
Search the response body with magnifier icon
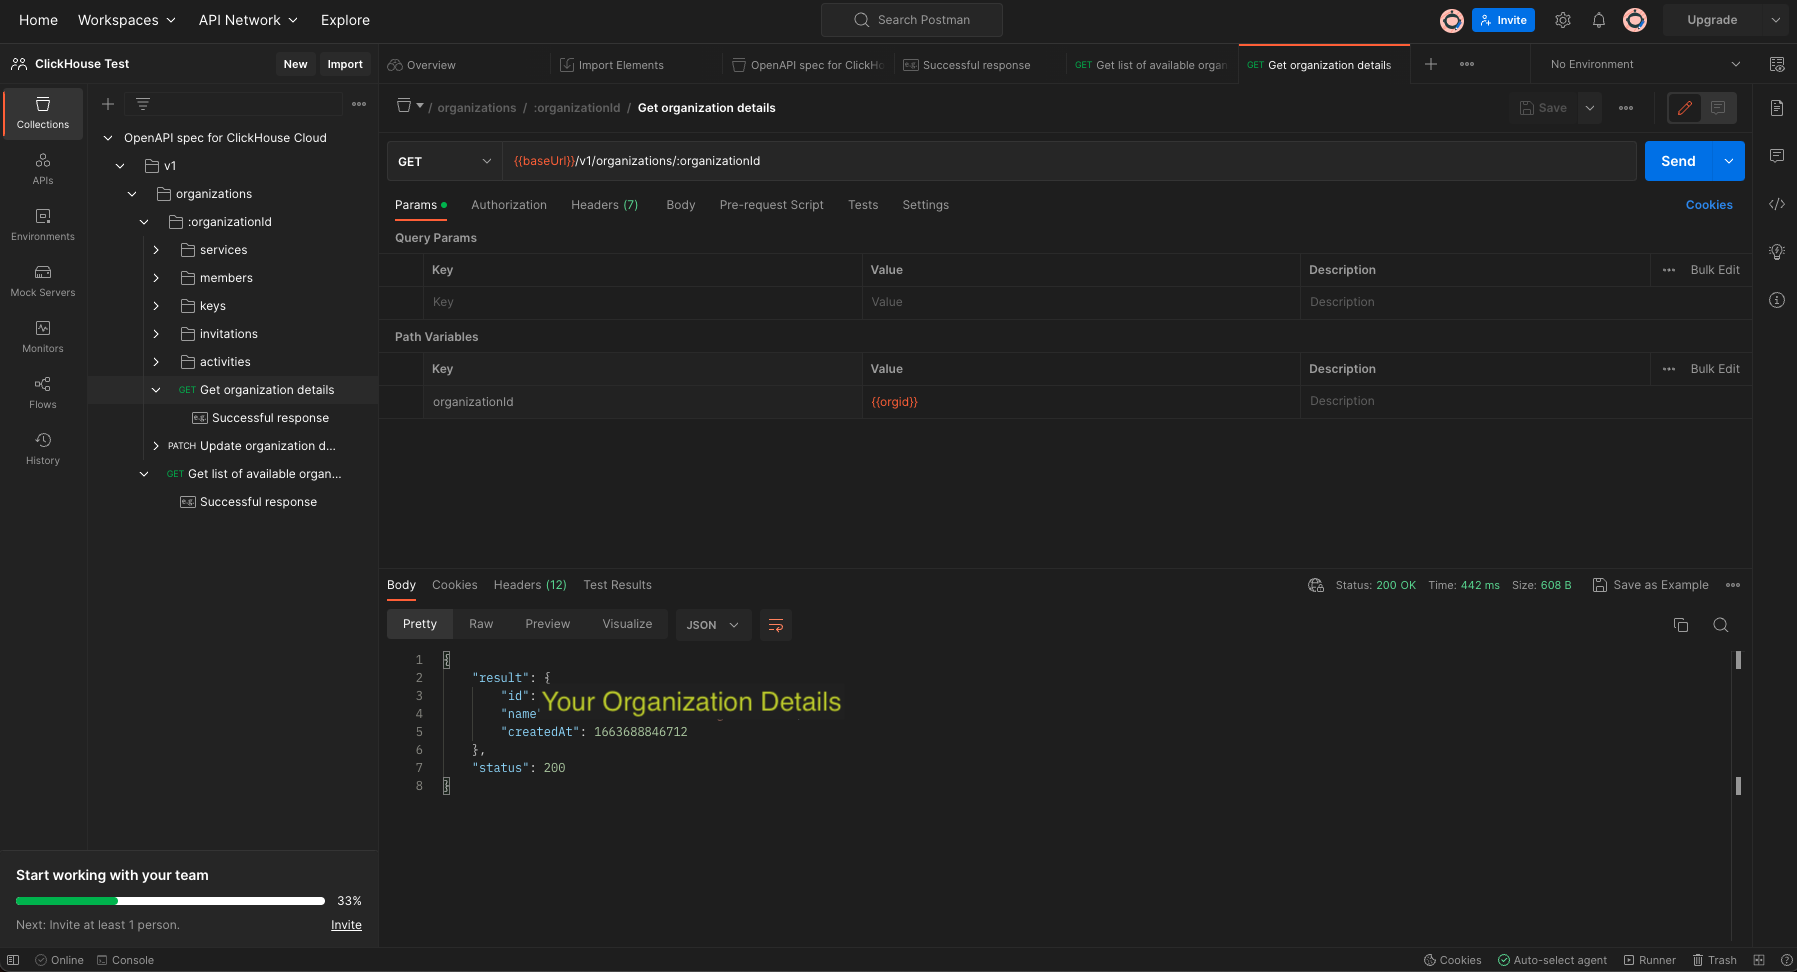[1721, 625]
